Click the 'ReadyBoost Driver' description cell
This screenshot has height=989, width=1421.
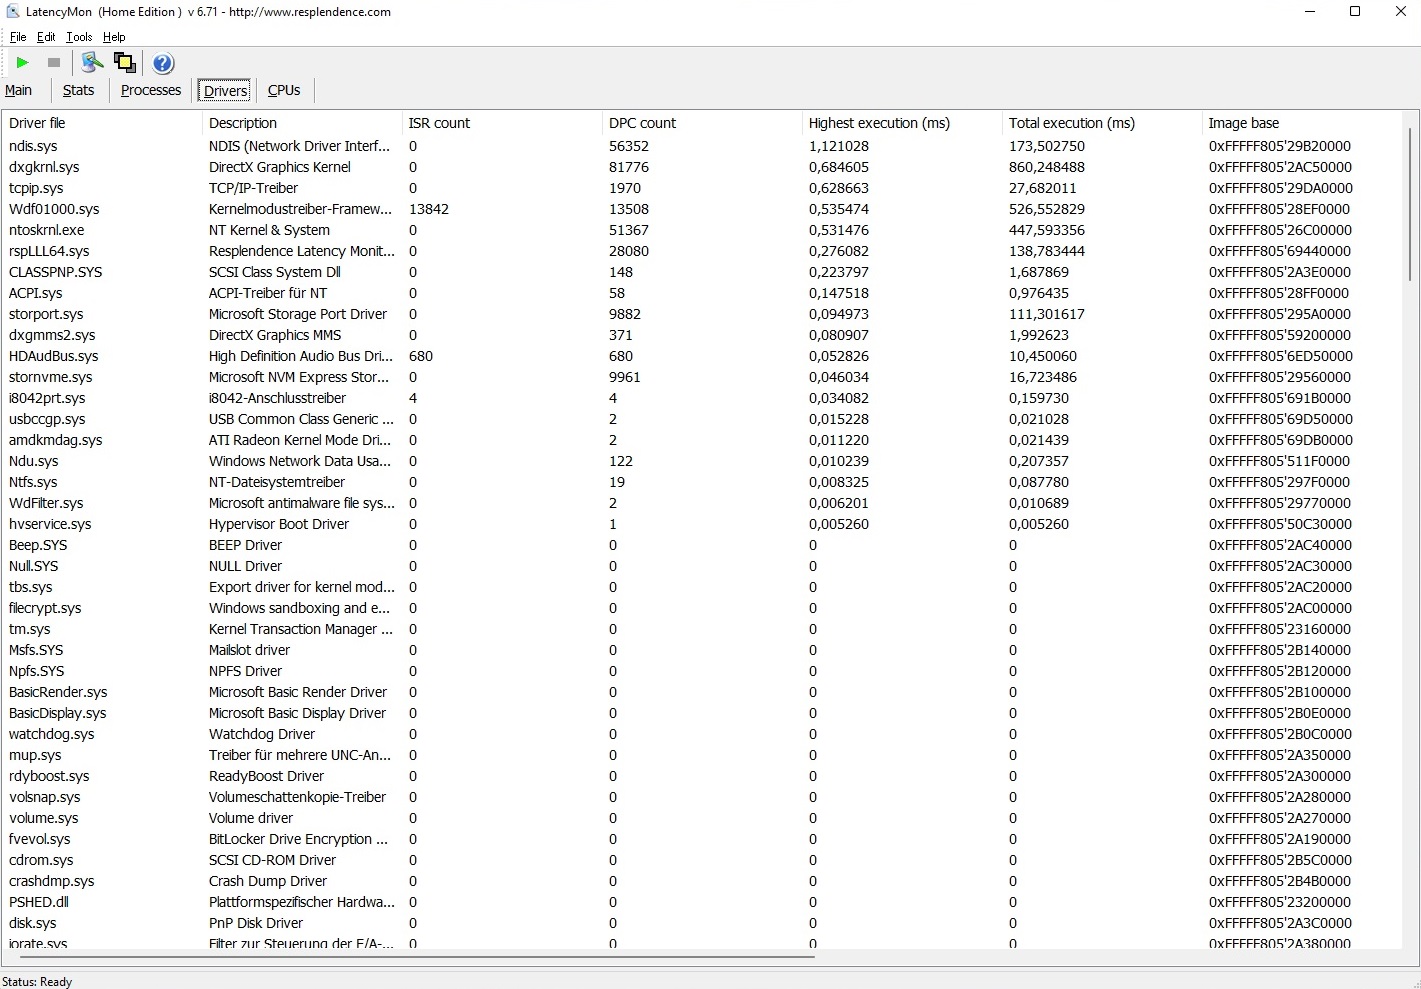pos(266,776)
